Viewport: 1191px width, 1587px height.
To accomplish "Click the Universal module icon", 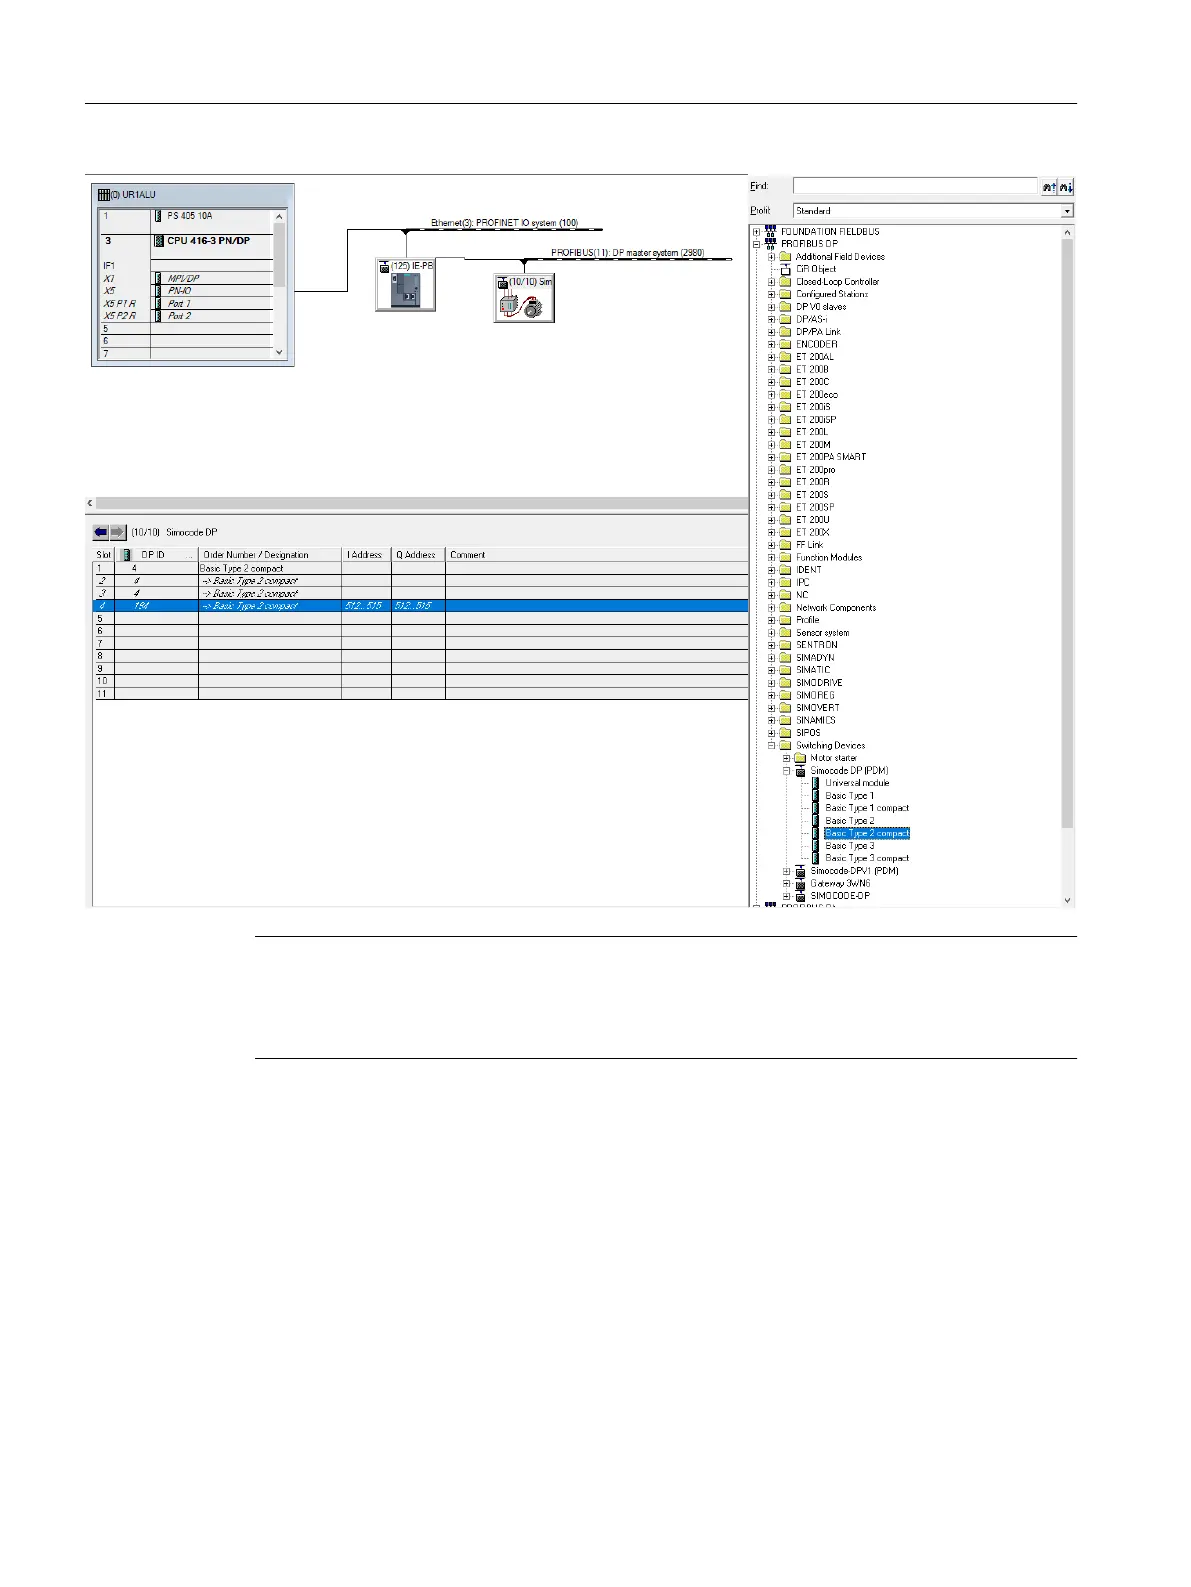I will [816, 783].
